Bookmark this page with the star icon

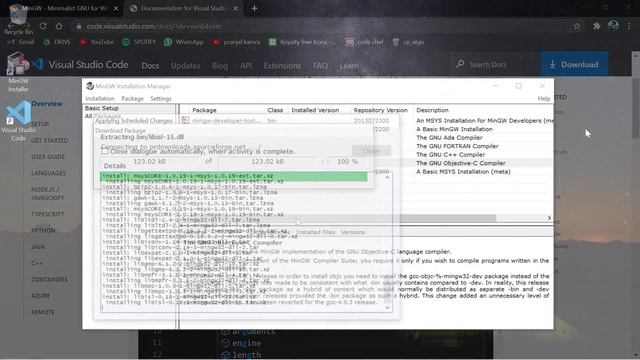(x=577, y=26)
